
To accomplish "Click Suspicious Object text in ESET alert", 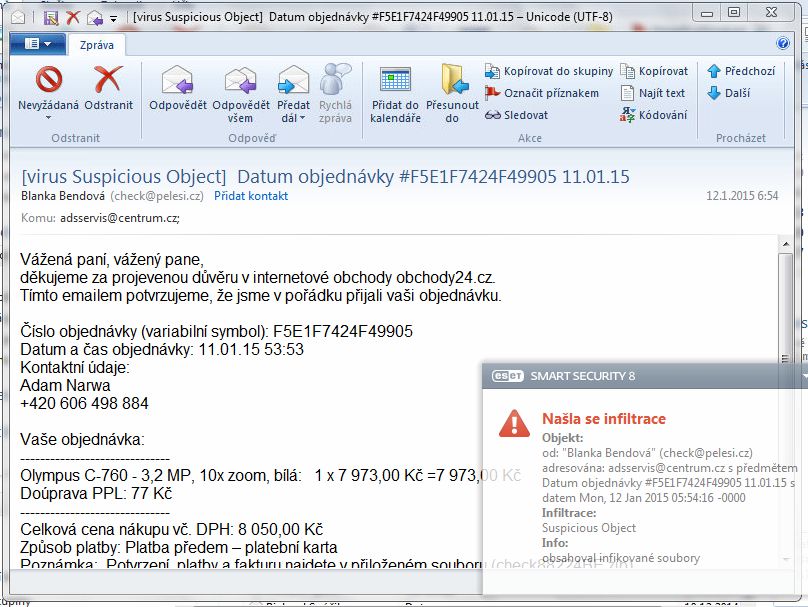I will tap(589, 528).
